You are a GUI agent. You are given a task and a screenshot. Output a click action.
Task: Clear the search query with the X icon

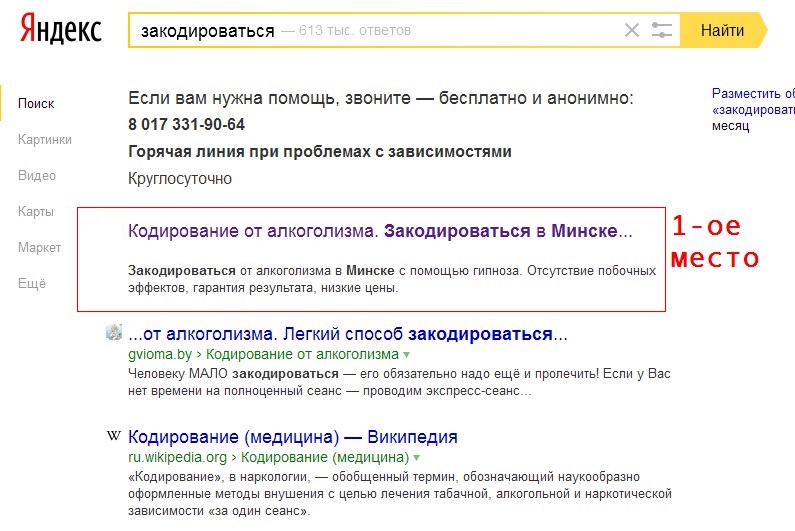pyautogui.click(x=631, y=30)
